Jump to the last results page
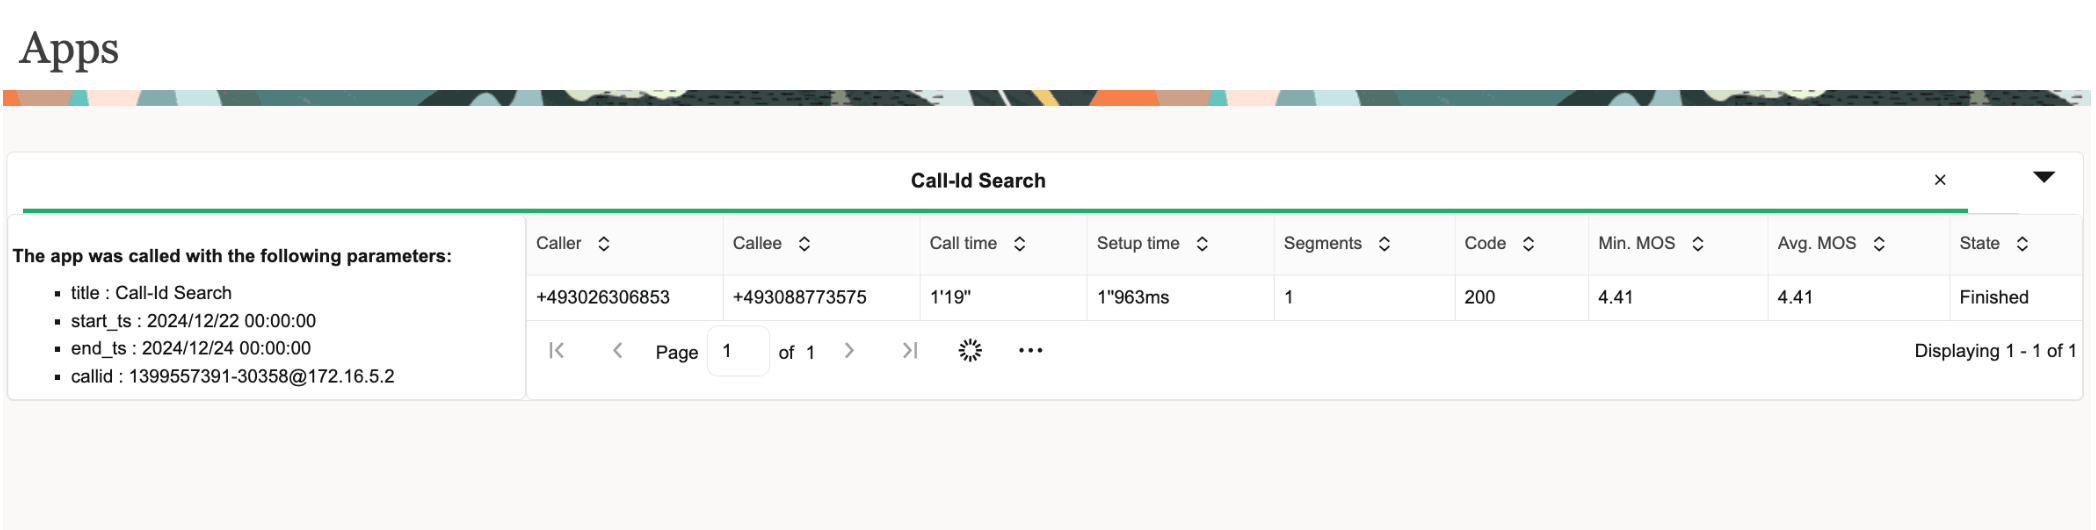The image size is (2096, 530). pos(909,350)
